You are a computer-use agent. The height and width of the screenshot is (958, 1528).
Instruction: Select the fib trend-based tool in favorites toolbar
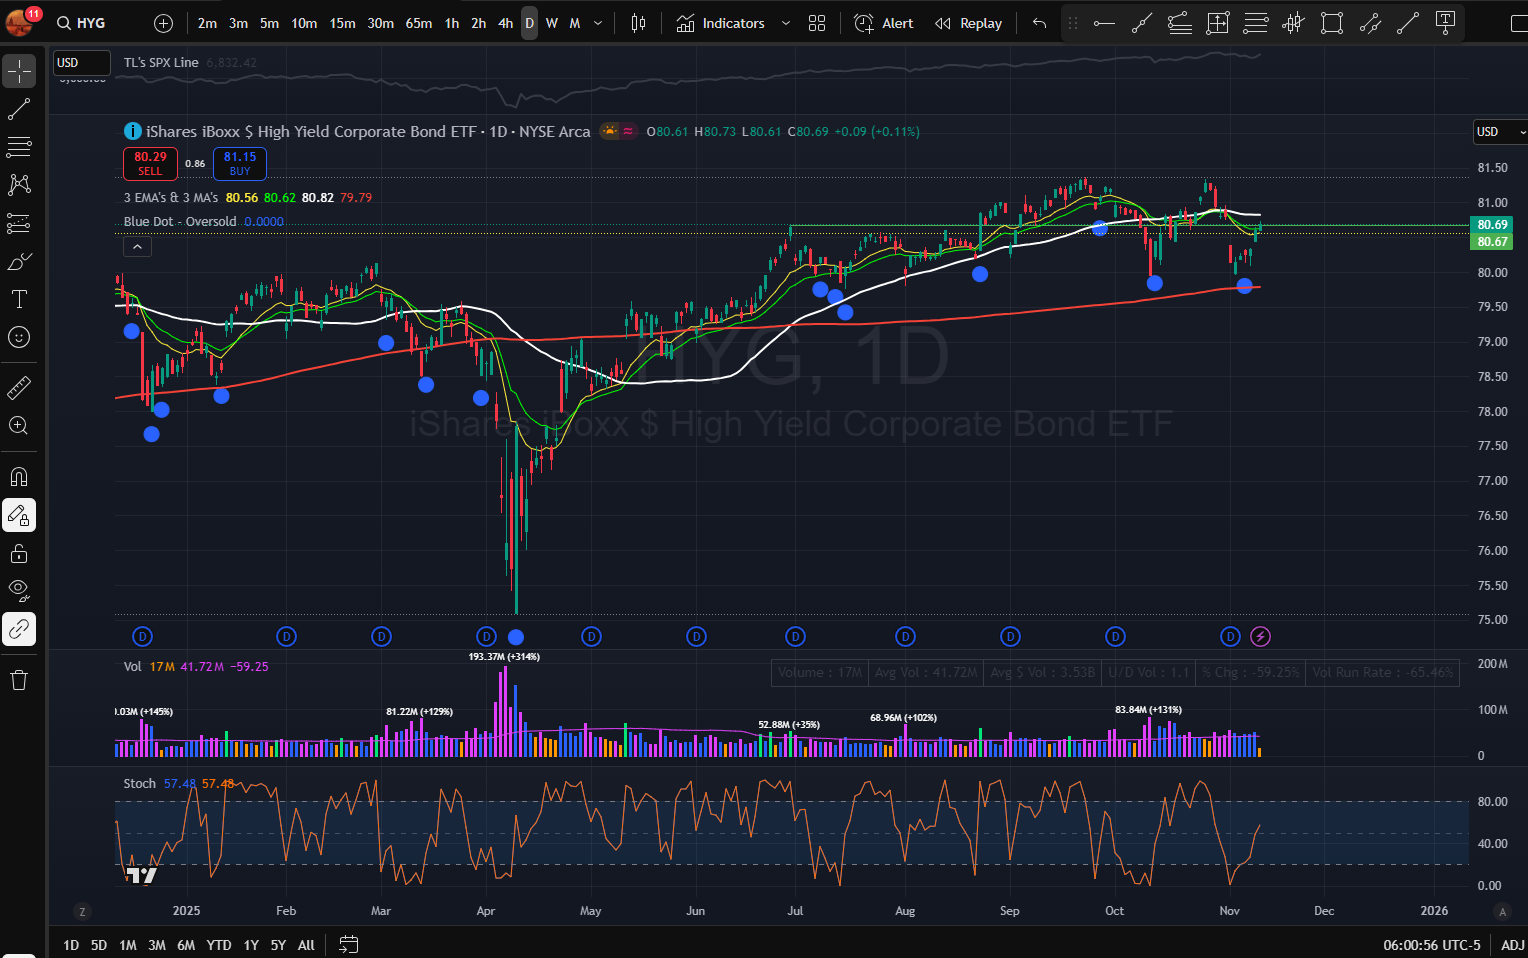pos(1180,23)
